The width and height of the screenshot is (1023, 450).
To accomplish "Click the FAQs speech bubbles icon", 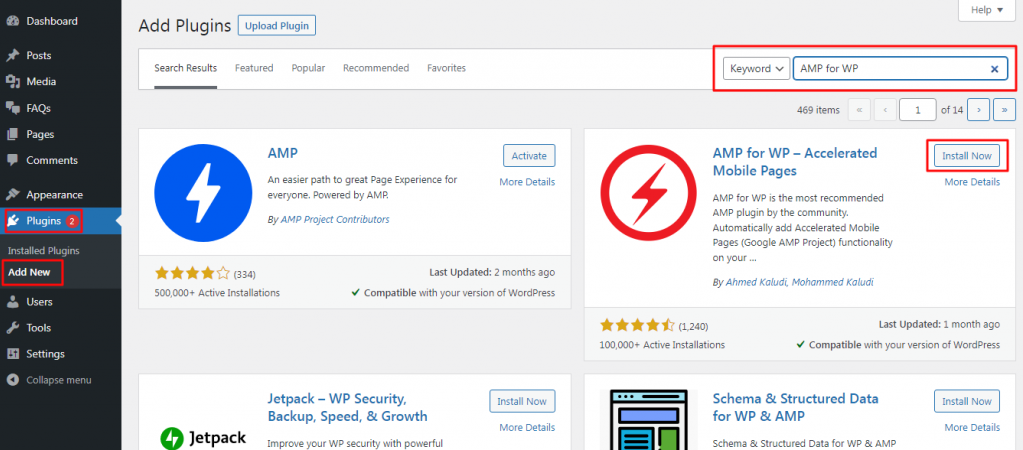I will [x=12, y=108].
